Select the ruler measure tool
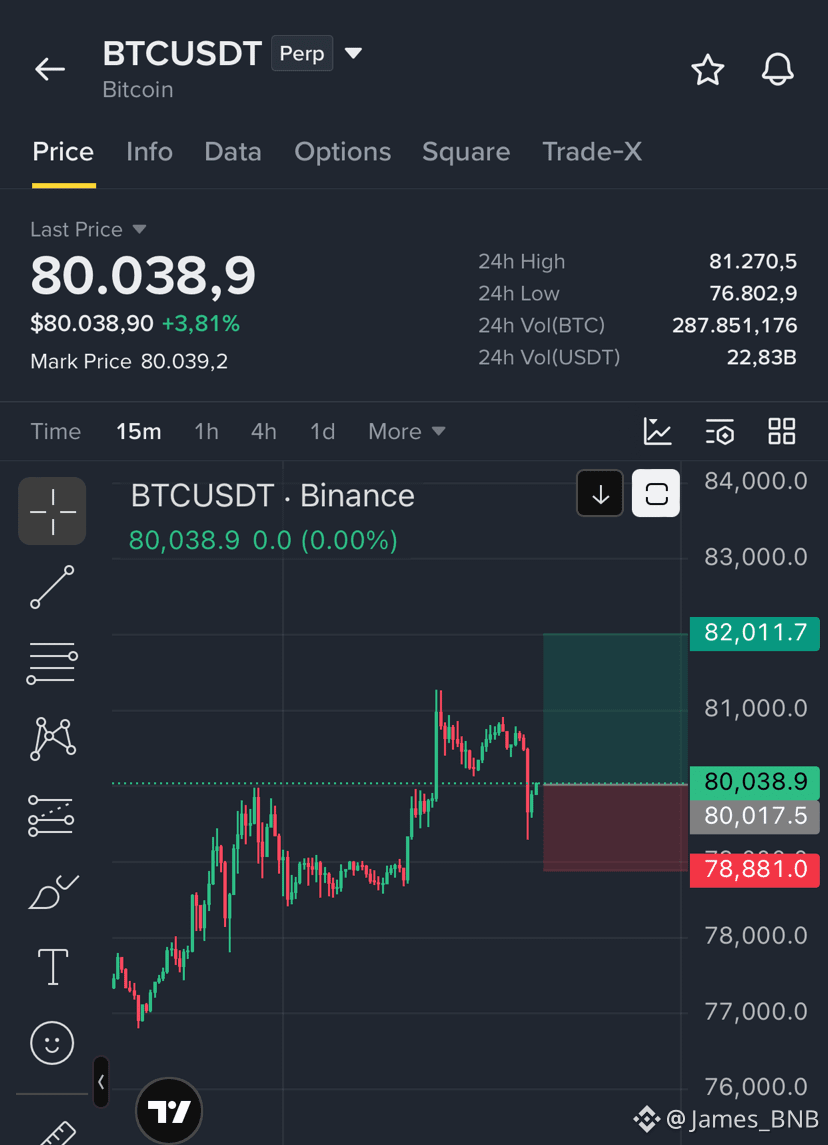 pyautogui.click(x=58, y=1132)
